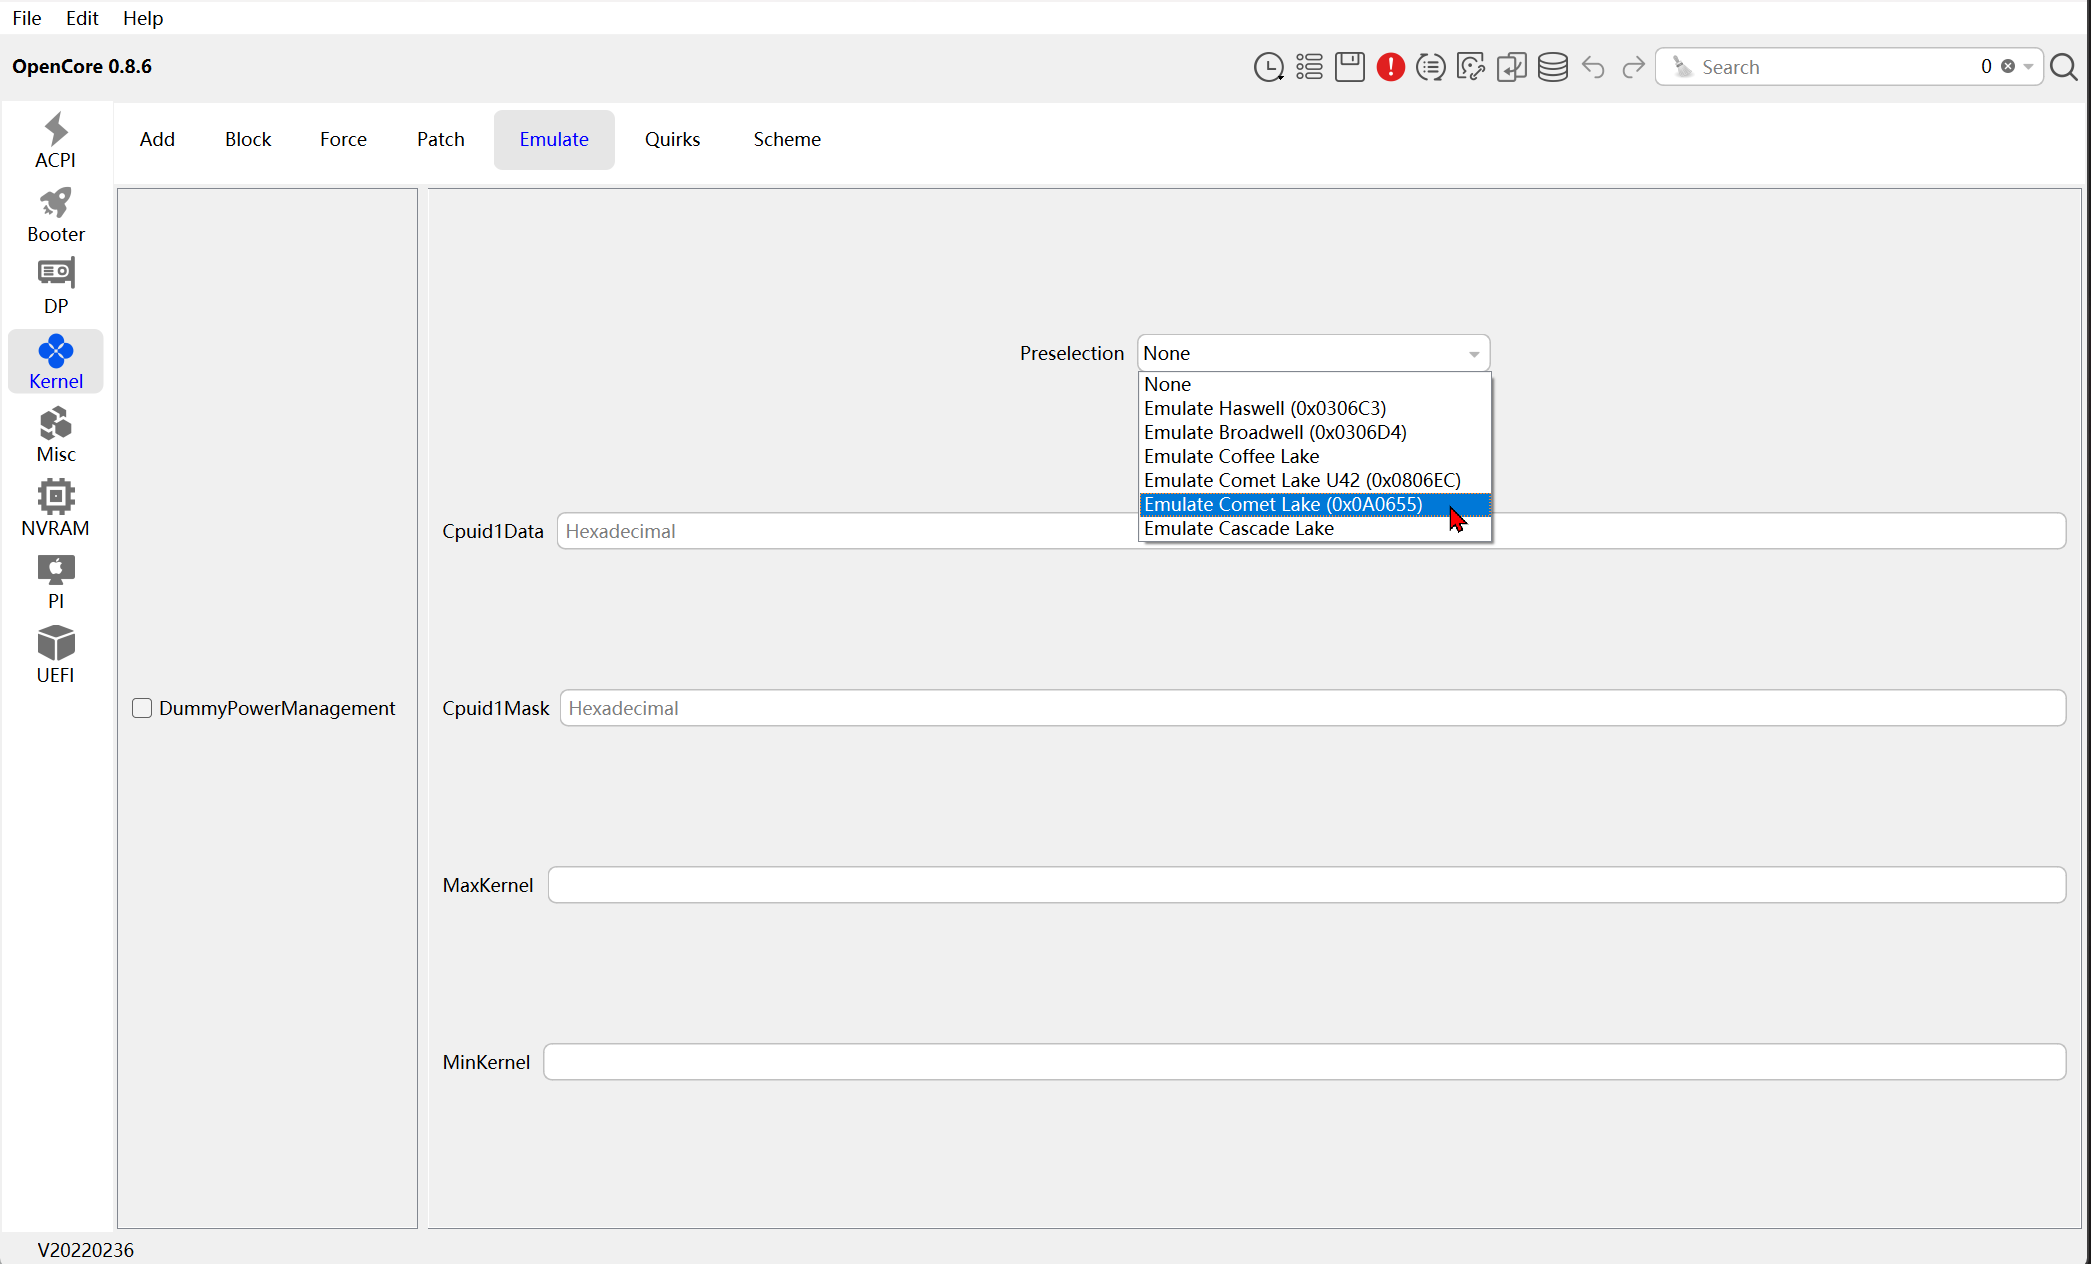Click the save floppy disk icon
The width and height of the screenshot is (2091, 1264).
coord(1349,67)
